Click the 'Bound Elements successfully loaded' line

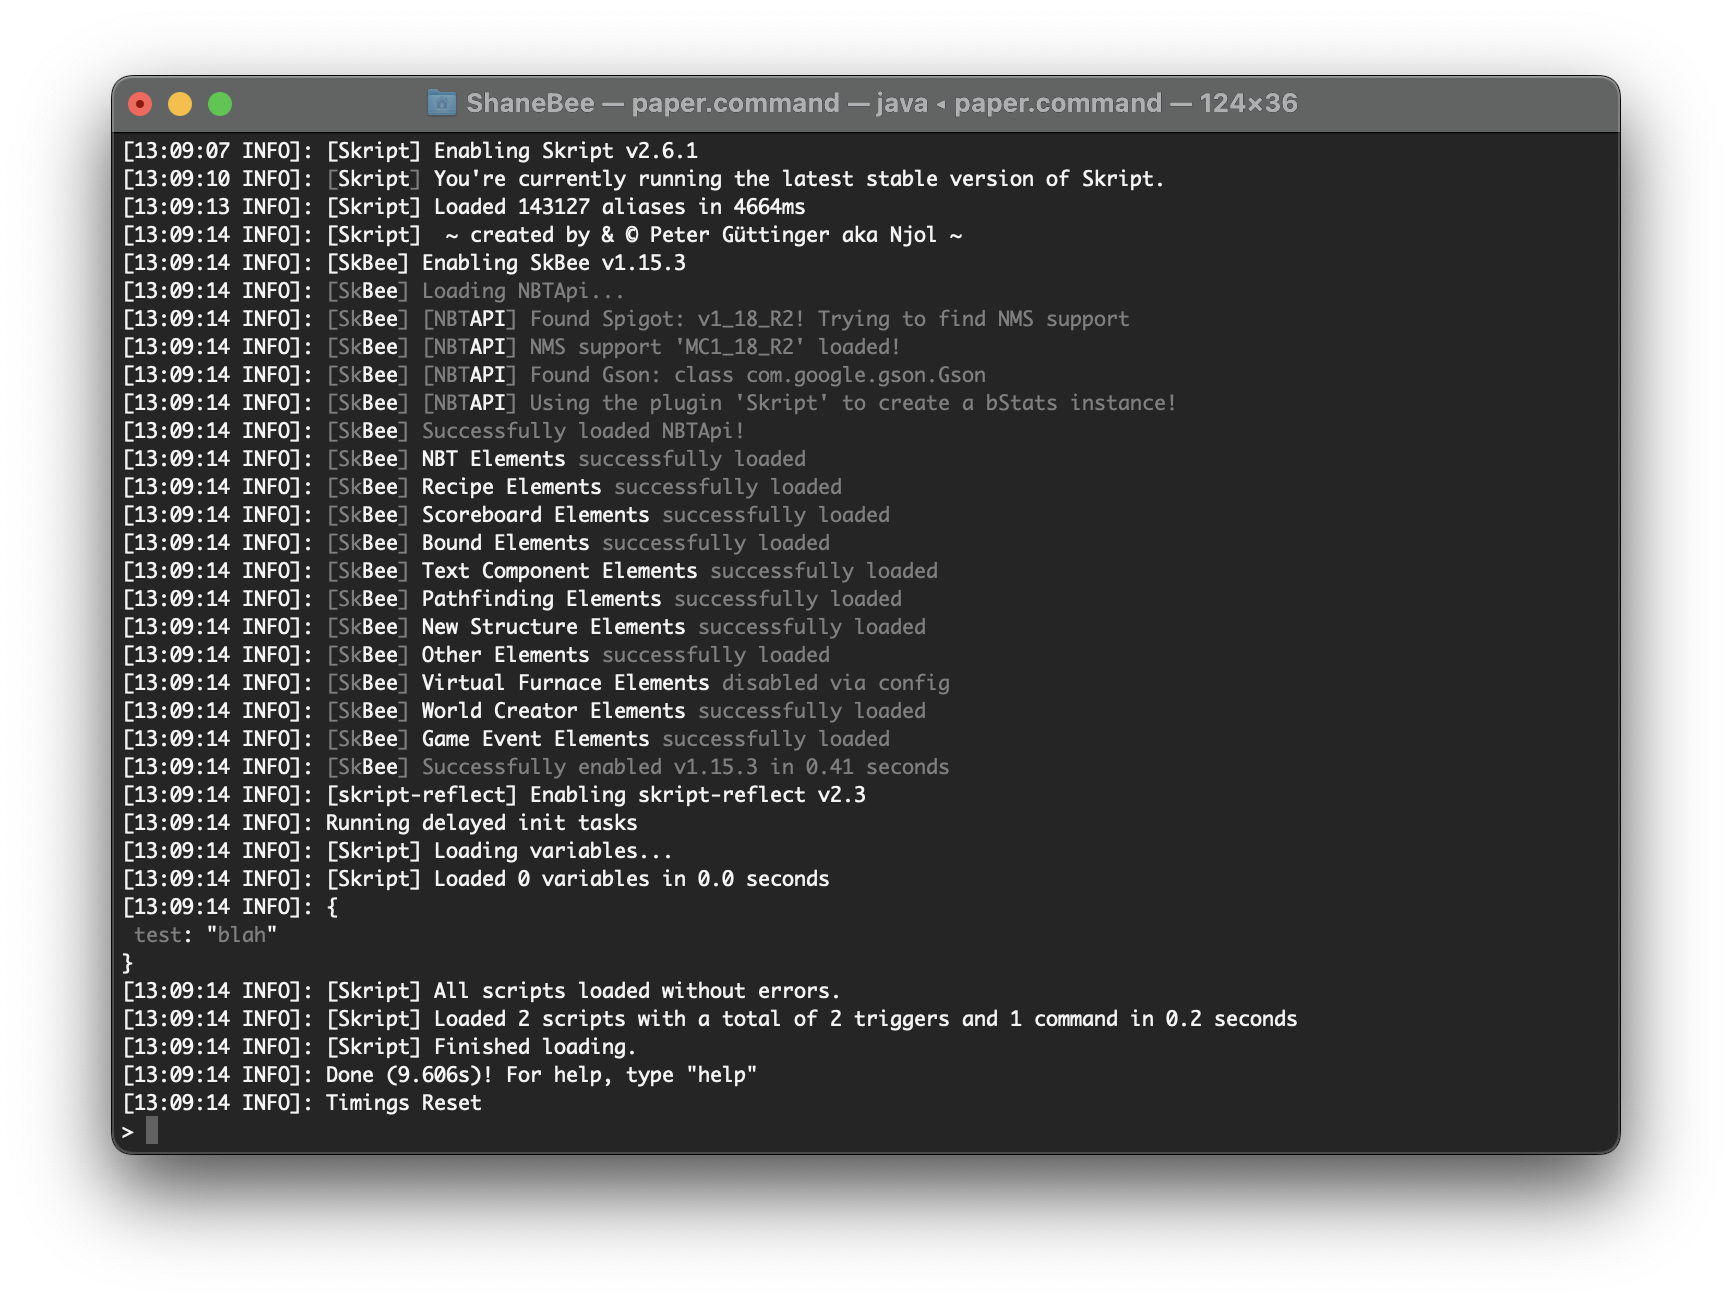[476, 543]
